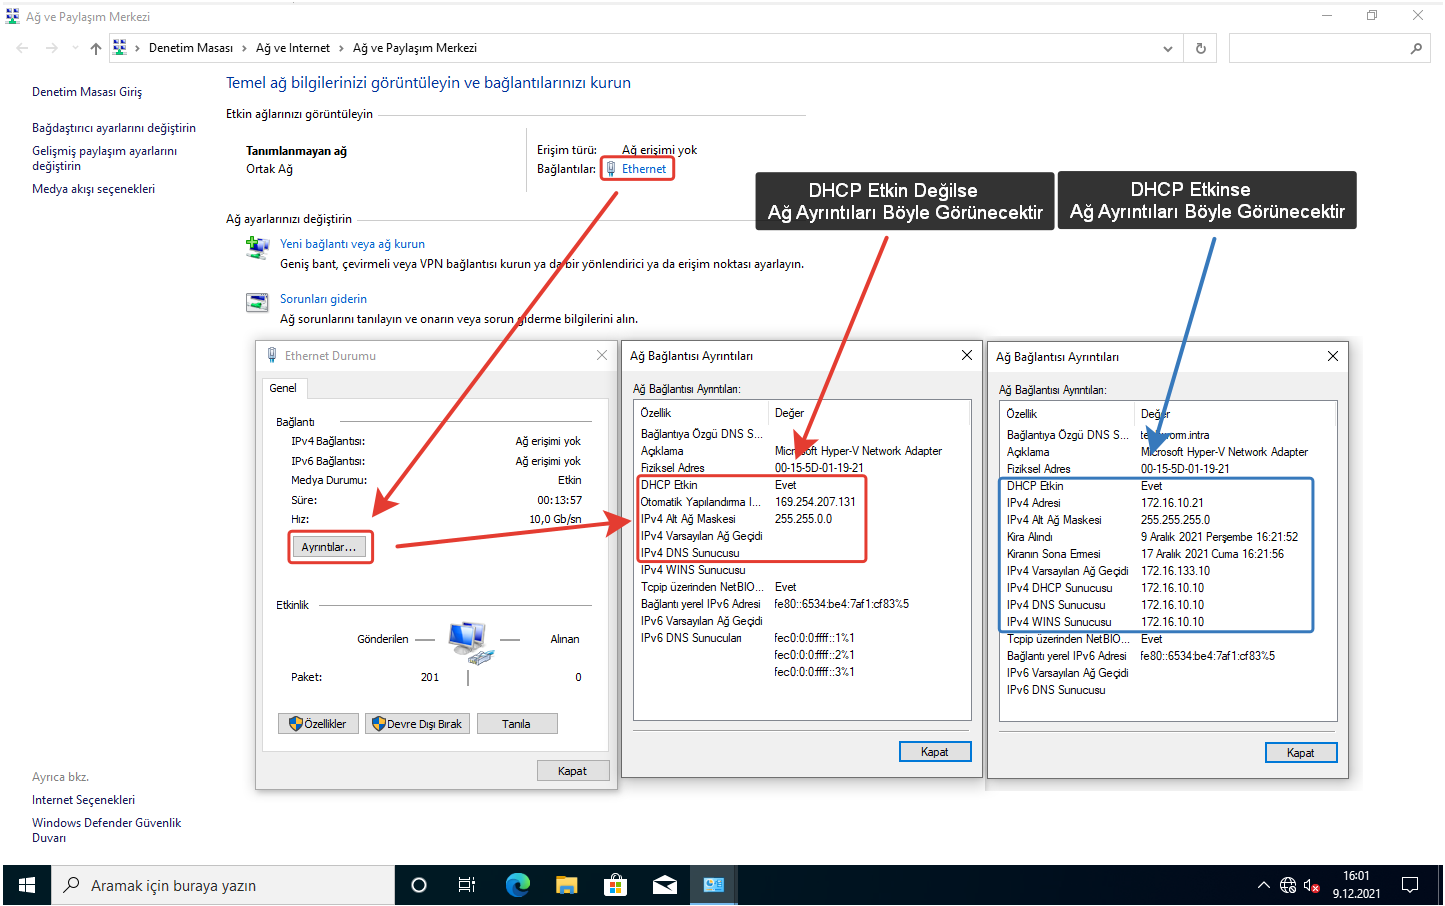The height and width of the screenshot is (906, 1445).
Task: Open File Explorer from the taskbar
Action: [567, 885]
